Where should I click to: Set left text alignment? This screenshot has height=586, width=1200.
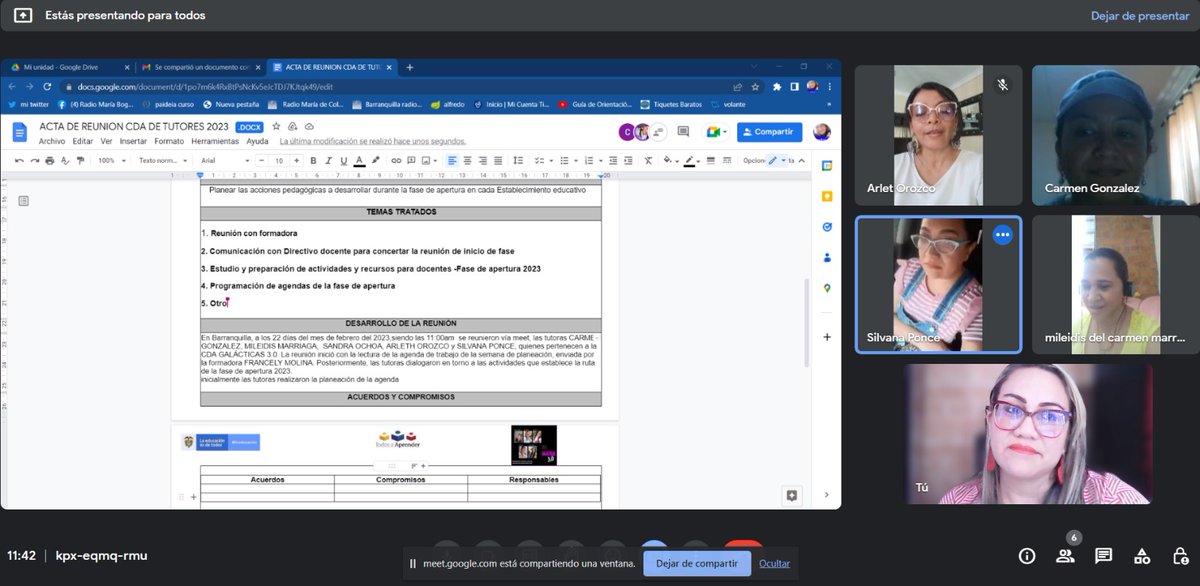tap(452, 160)
